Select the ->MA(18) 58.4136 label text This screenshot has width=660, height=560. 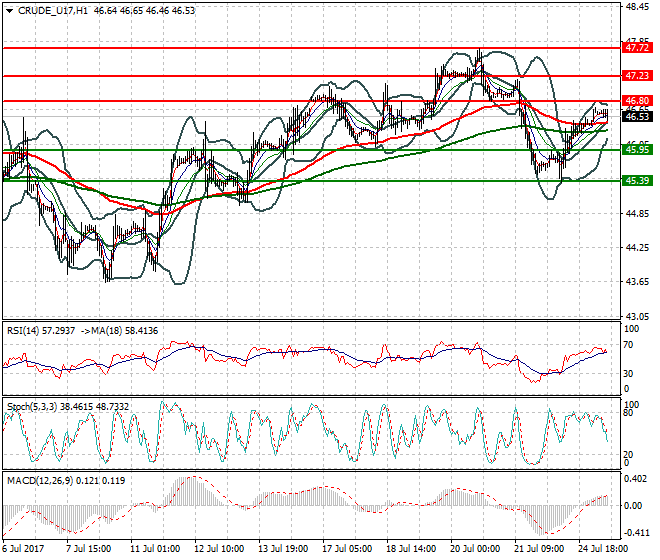tap(120, 331)
